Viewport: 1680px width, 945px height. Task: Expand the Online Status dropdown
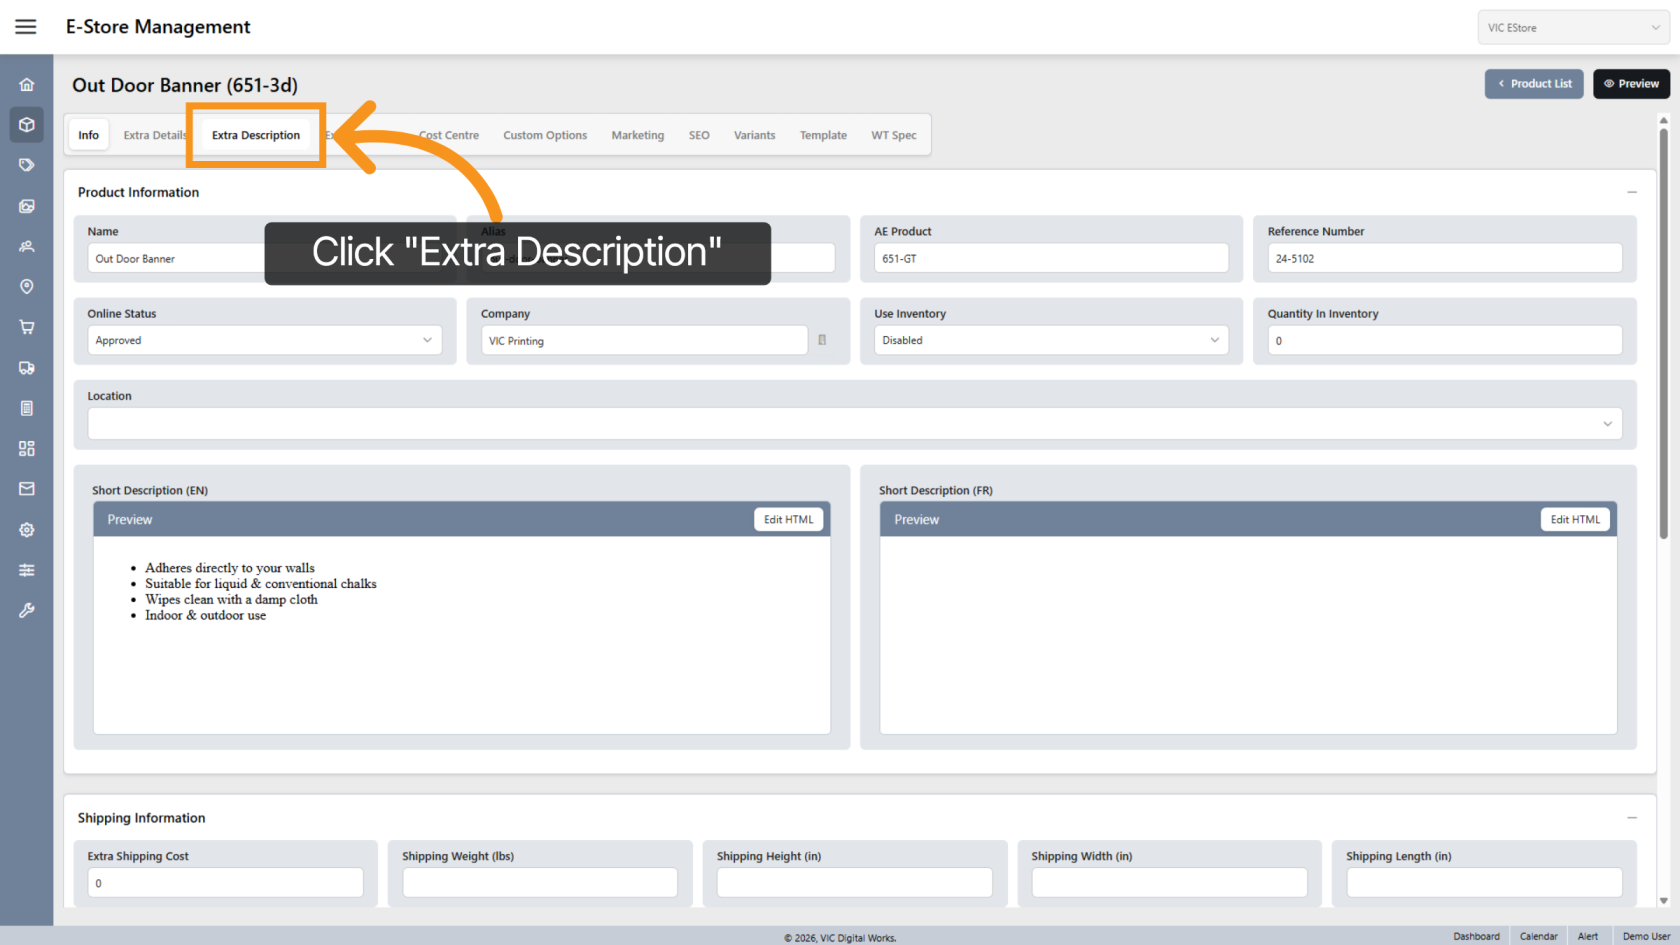pos(264,340)
